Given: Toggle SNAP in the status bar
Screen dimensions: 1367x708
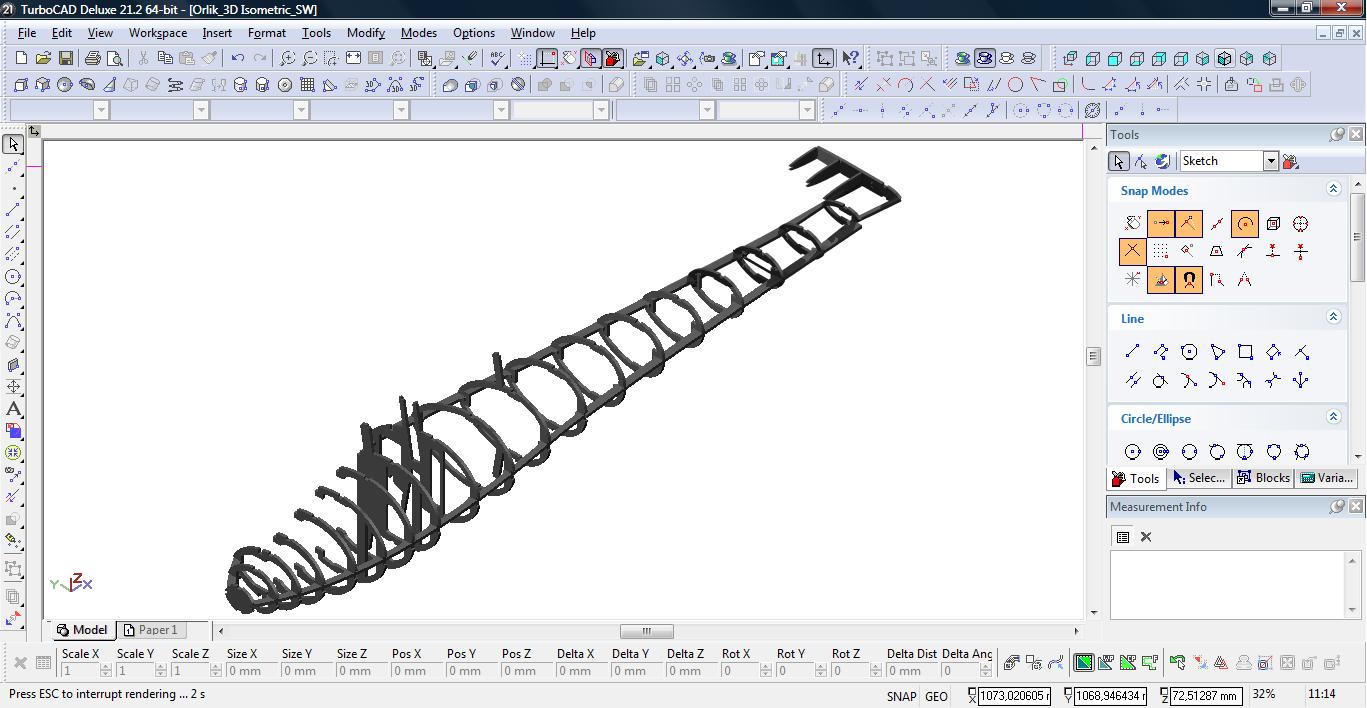Looking at the screenshot, I should pyautogui.click(x=900, y=696).
